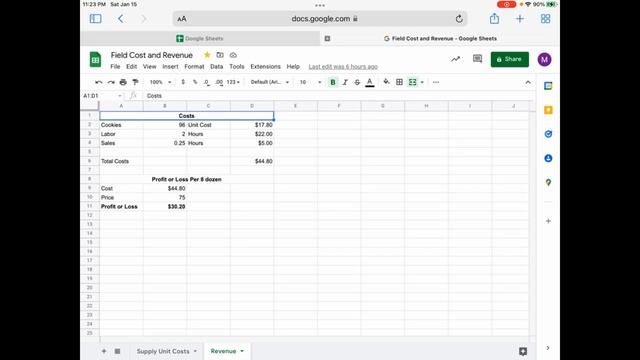Open Calendar in the side panel
This screenshot has width=640, height=360.
click(x=548, y=86)
